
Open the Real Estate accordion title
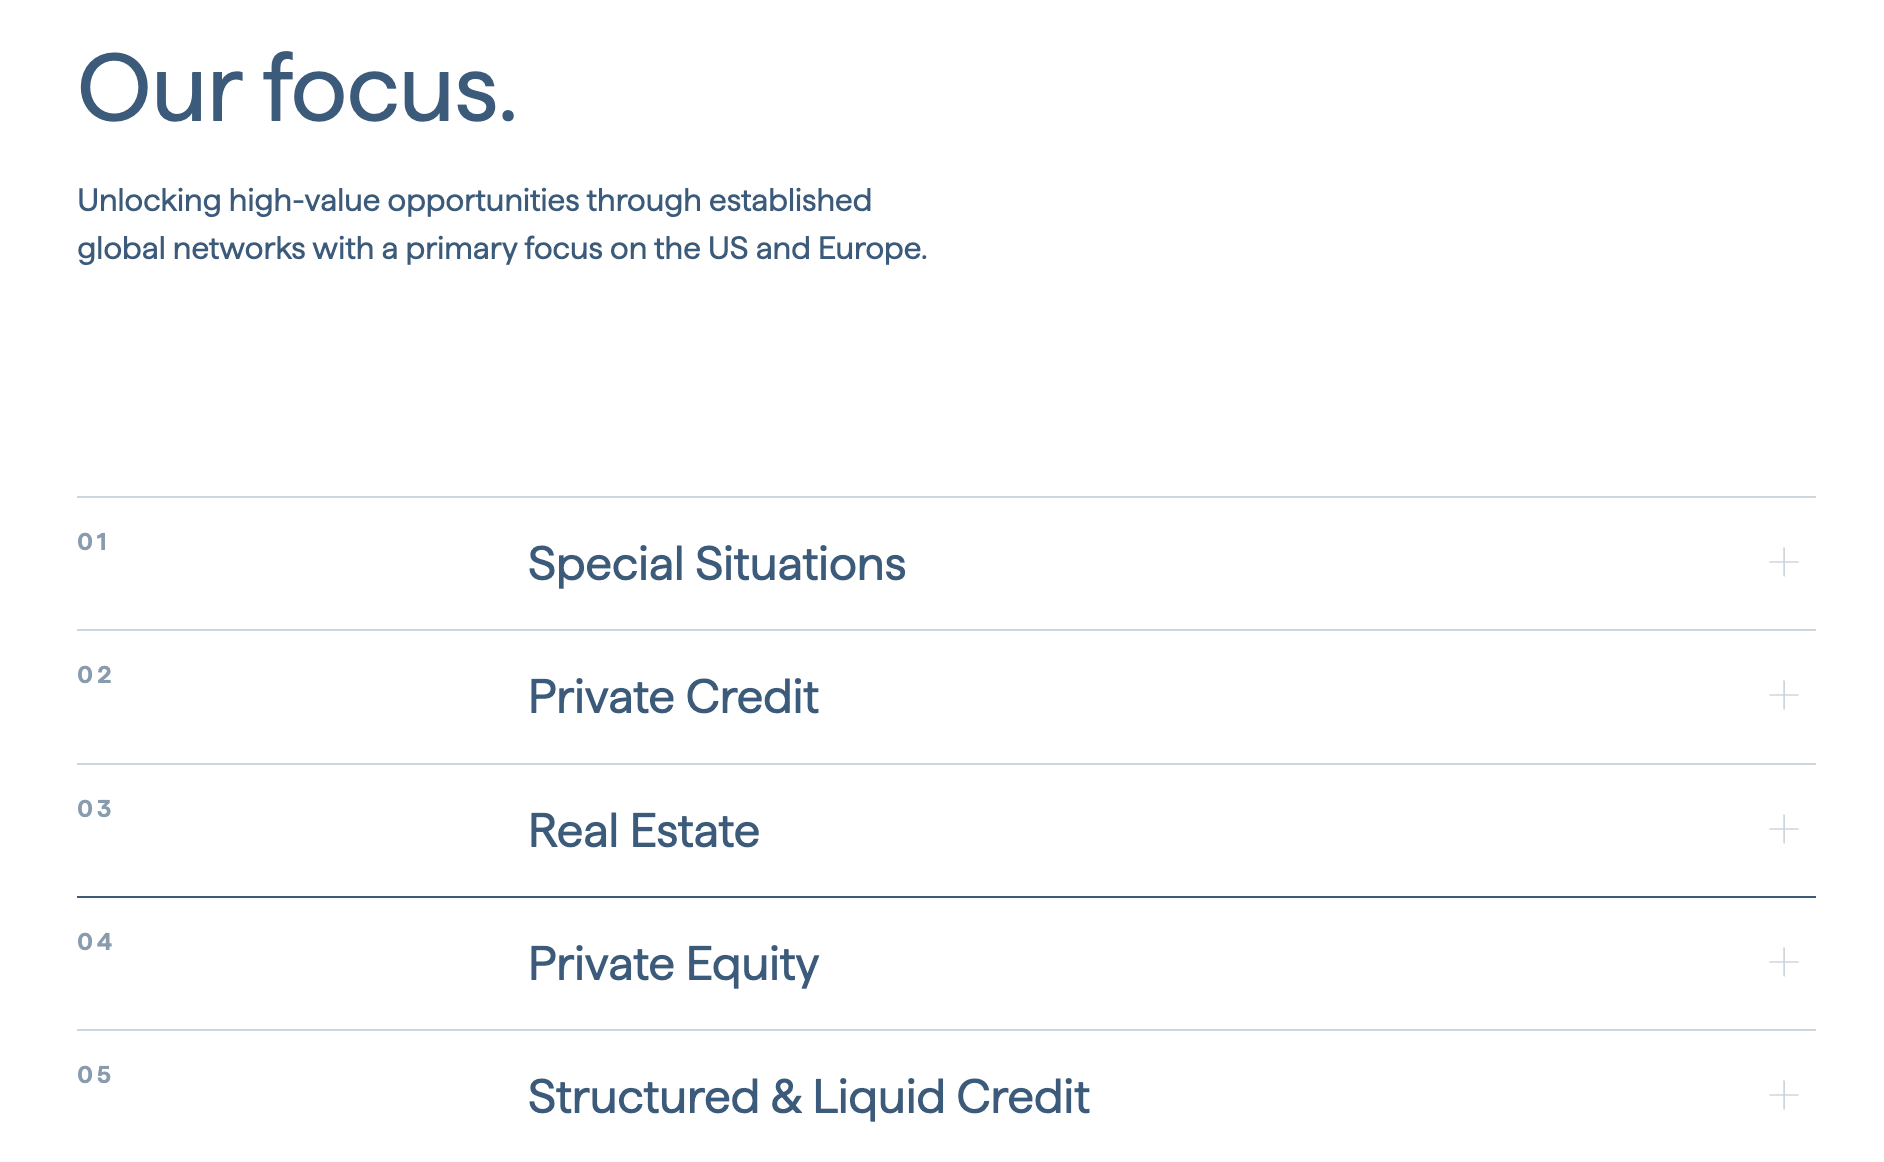tap(643, 831)
